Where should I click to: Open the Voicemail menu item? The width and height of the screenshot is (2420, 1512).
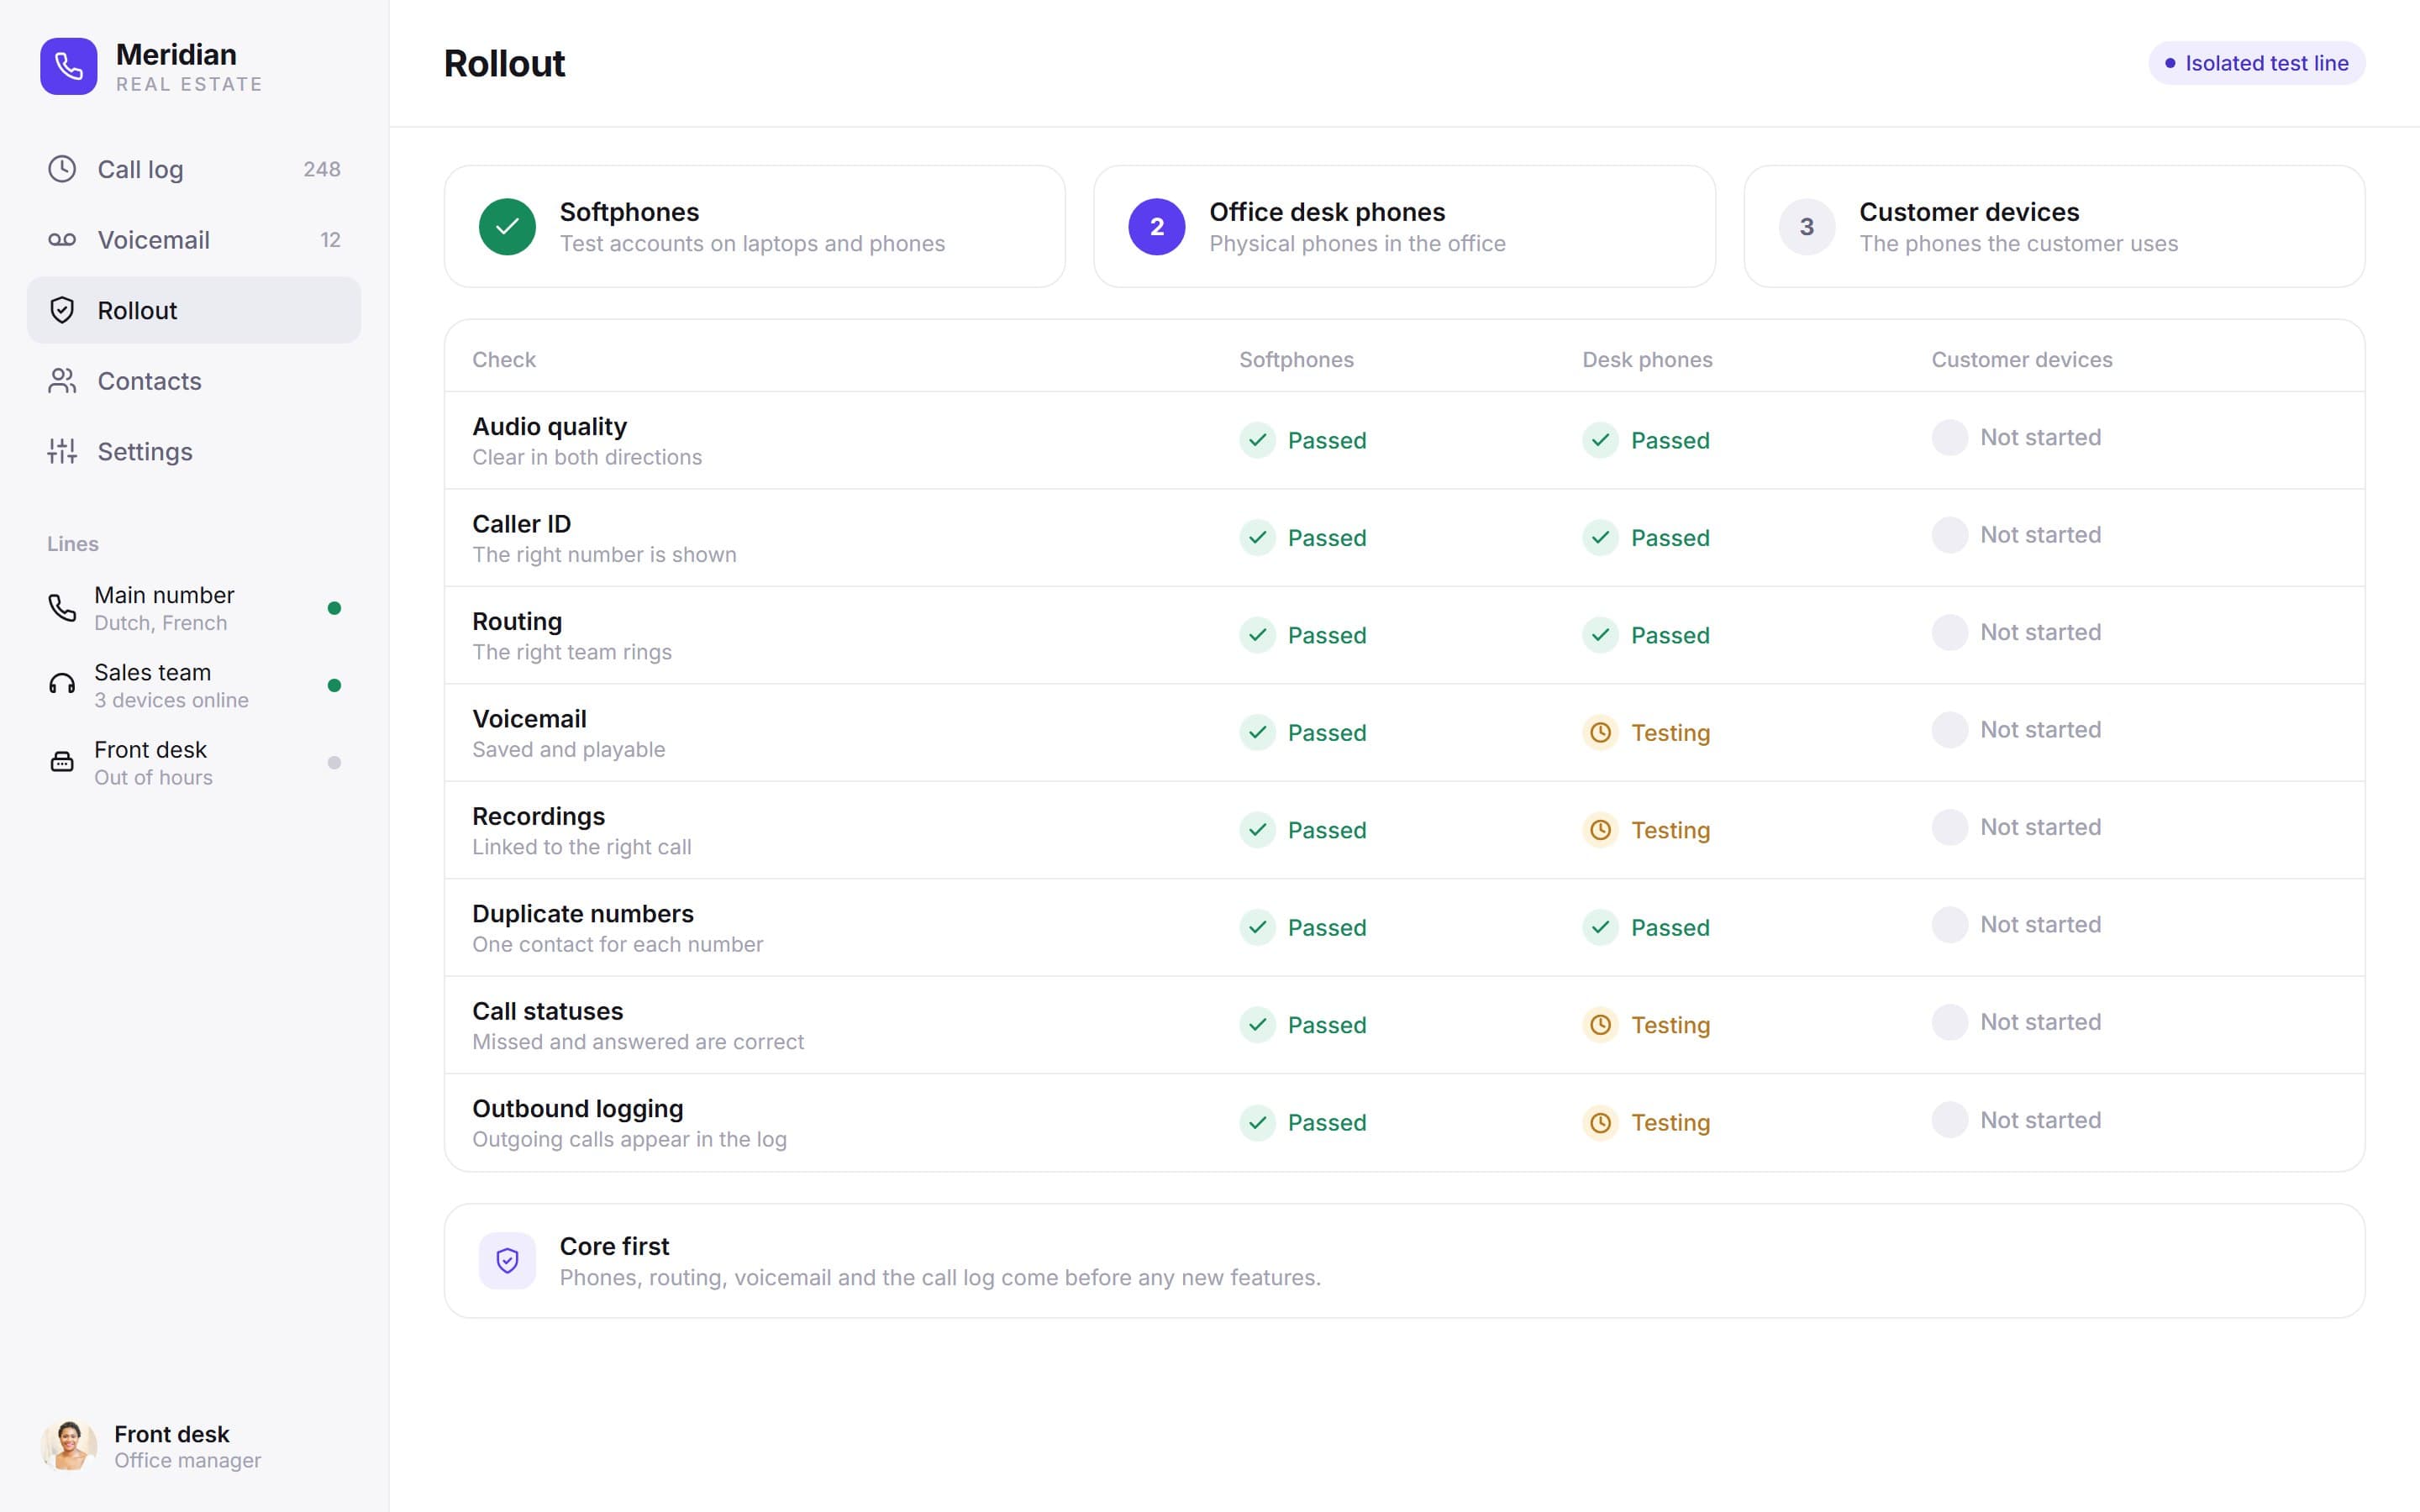(x=194, y=240)
